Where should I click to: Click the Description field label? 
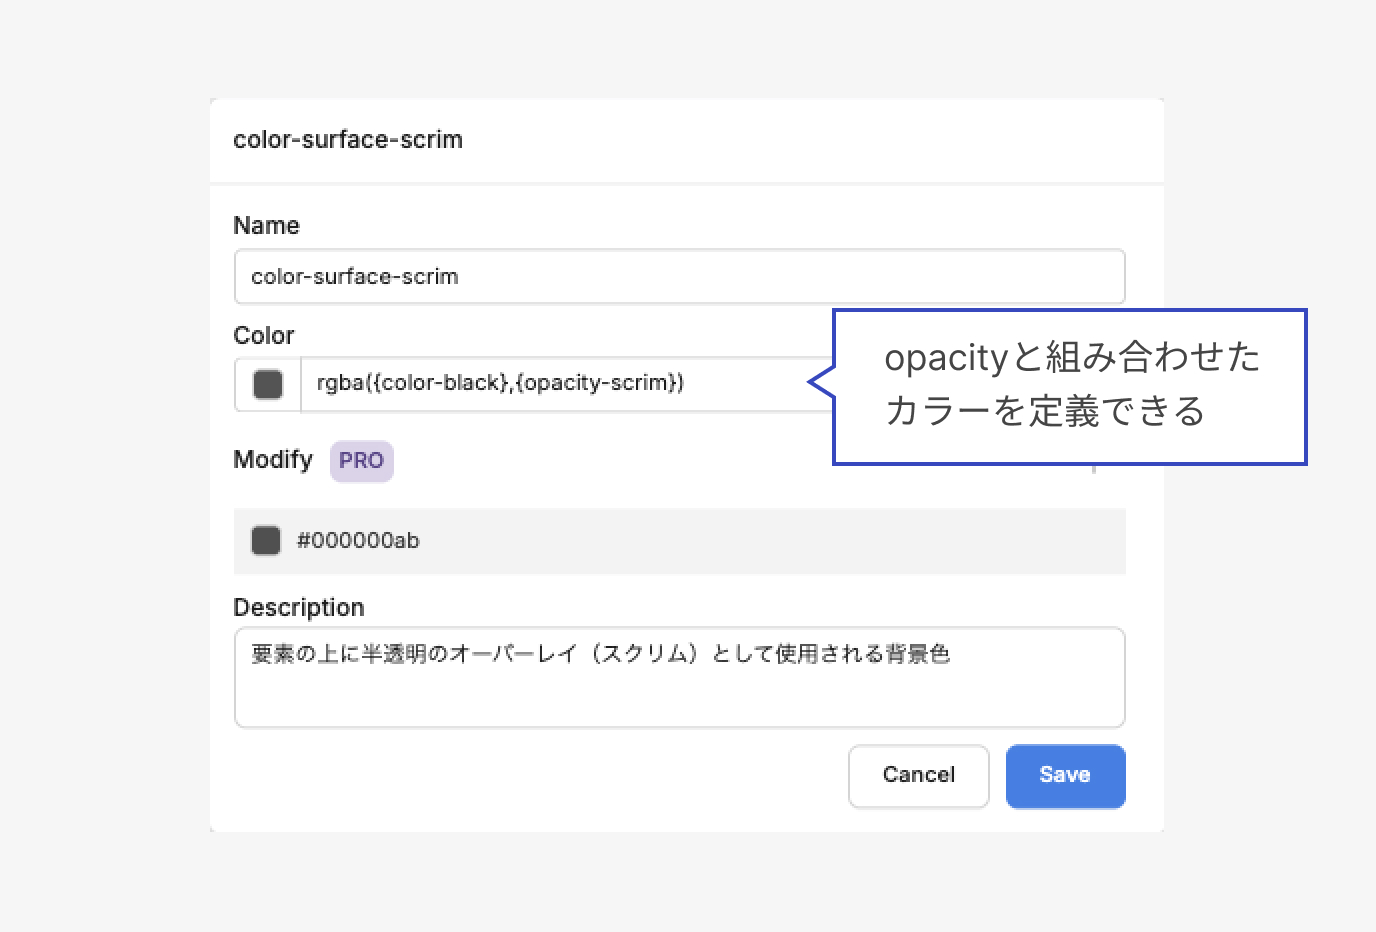(x=299, y=608)
